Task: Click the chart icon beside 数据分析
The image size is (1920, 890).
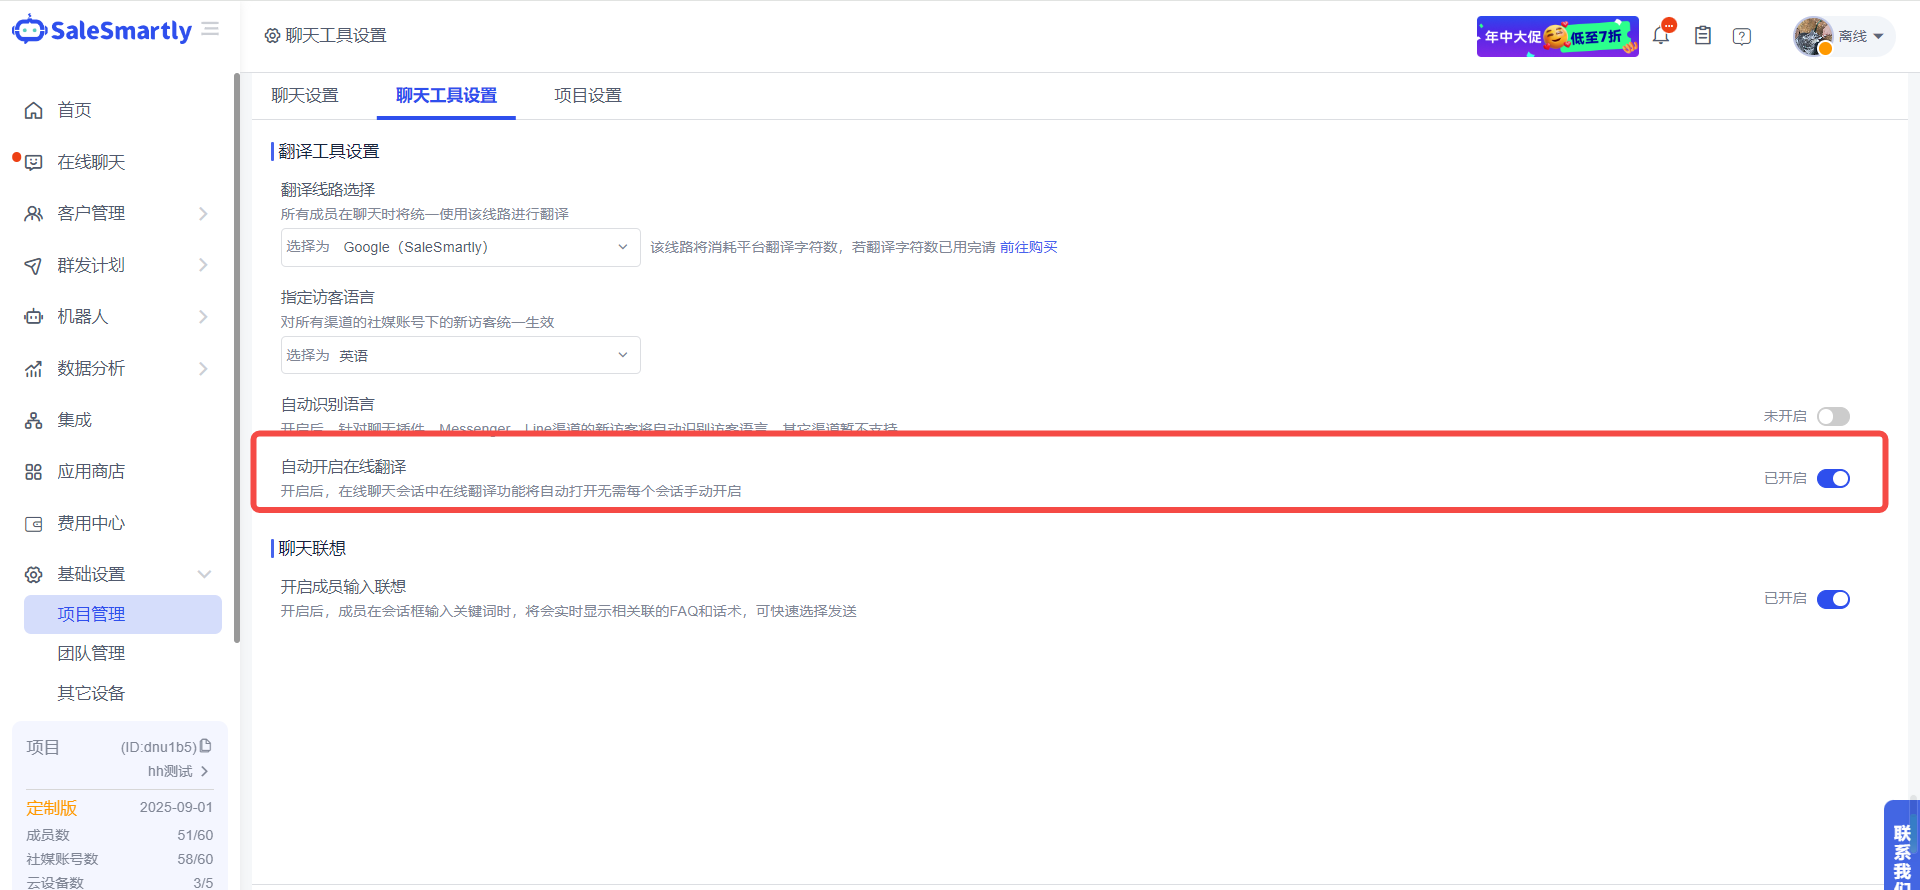Action: pyautogui.click(x=34, y=368)
